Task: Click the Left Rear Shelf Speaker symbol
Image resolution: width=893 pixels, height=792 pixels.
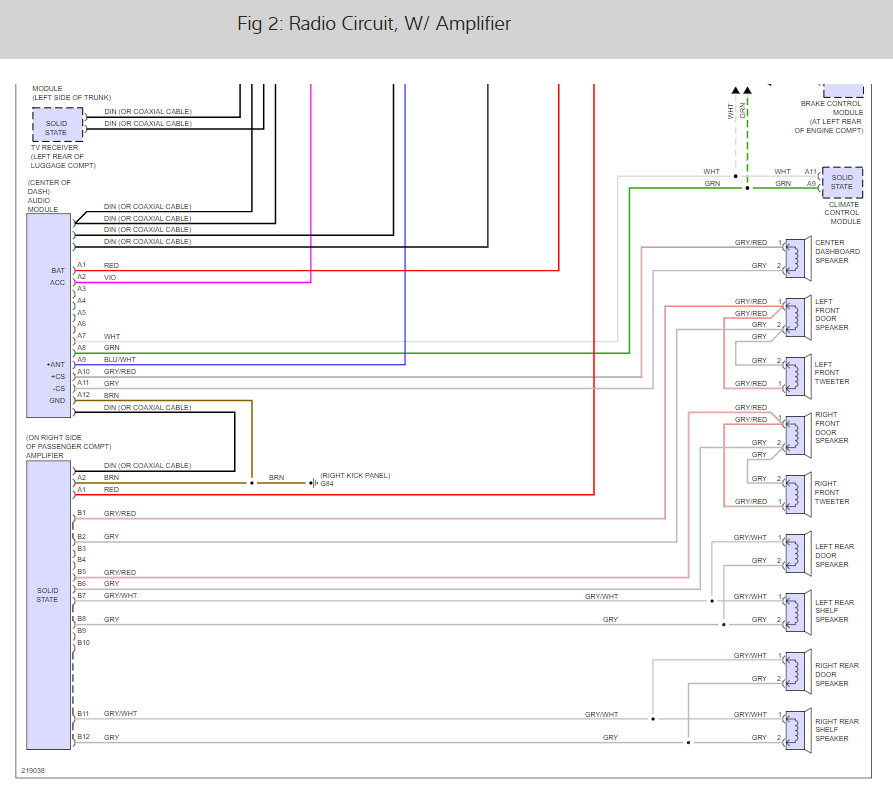Action: coord(798,613)
